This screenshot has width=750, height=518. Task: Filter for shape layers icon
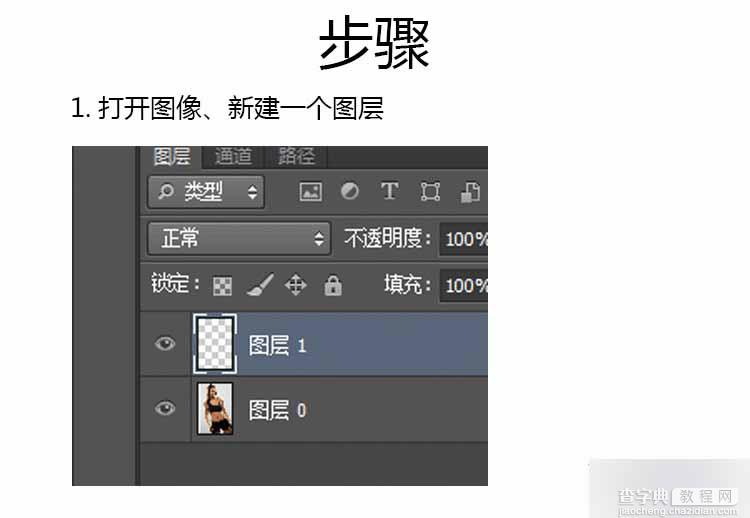click(430, 192)
